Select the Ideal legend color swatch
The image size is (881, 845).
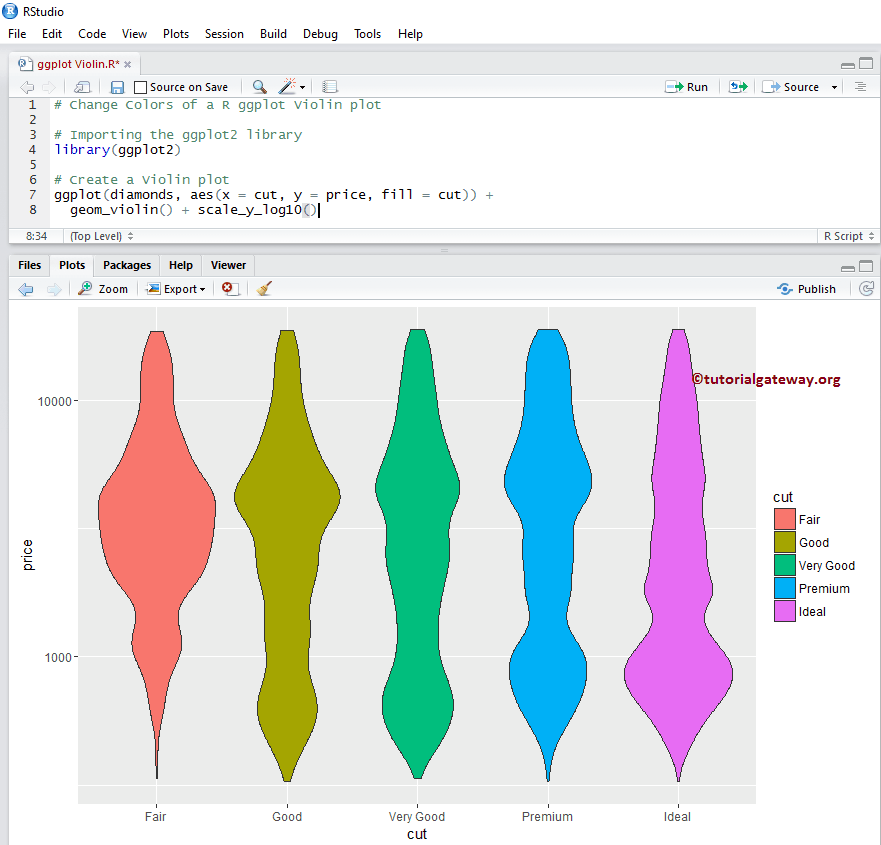coord(785,611)
